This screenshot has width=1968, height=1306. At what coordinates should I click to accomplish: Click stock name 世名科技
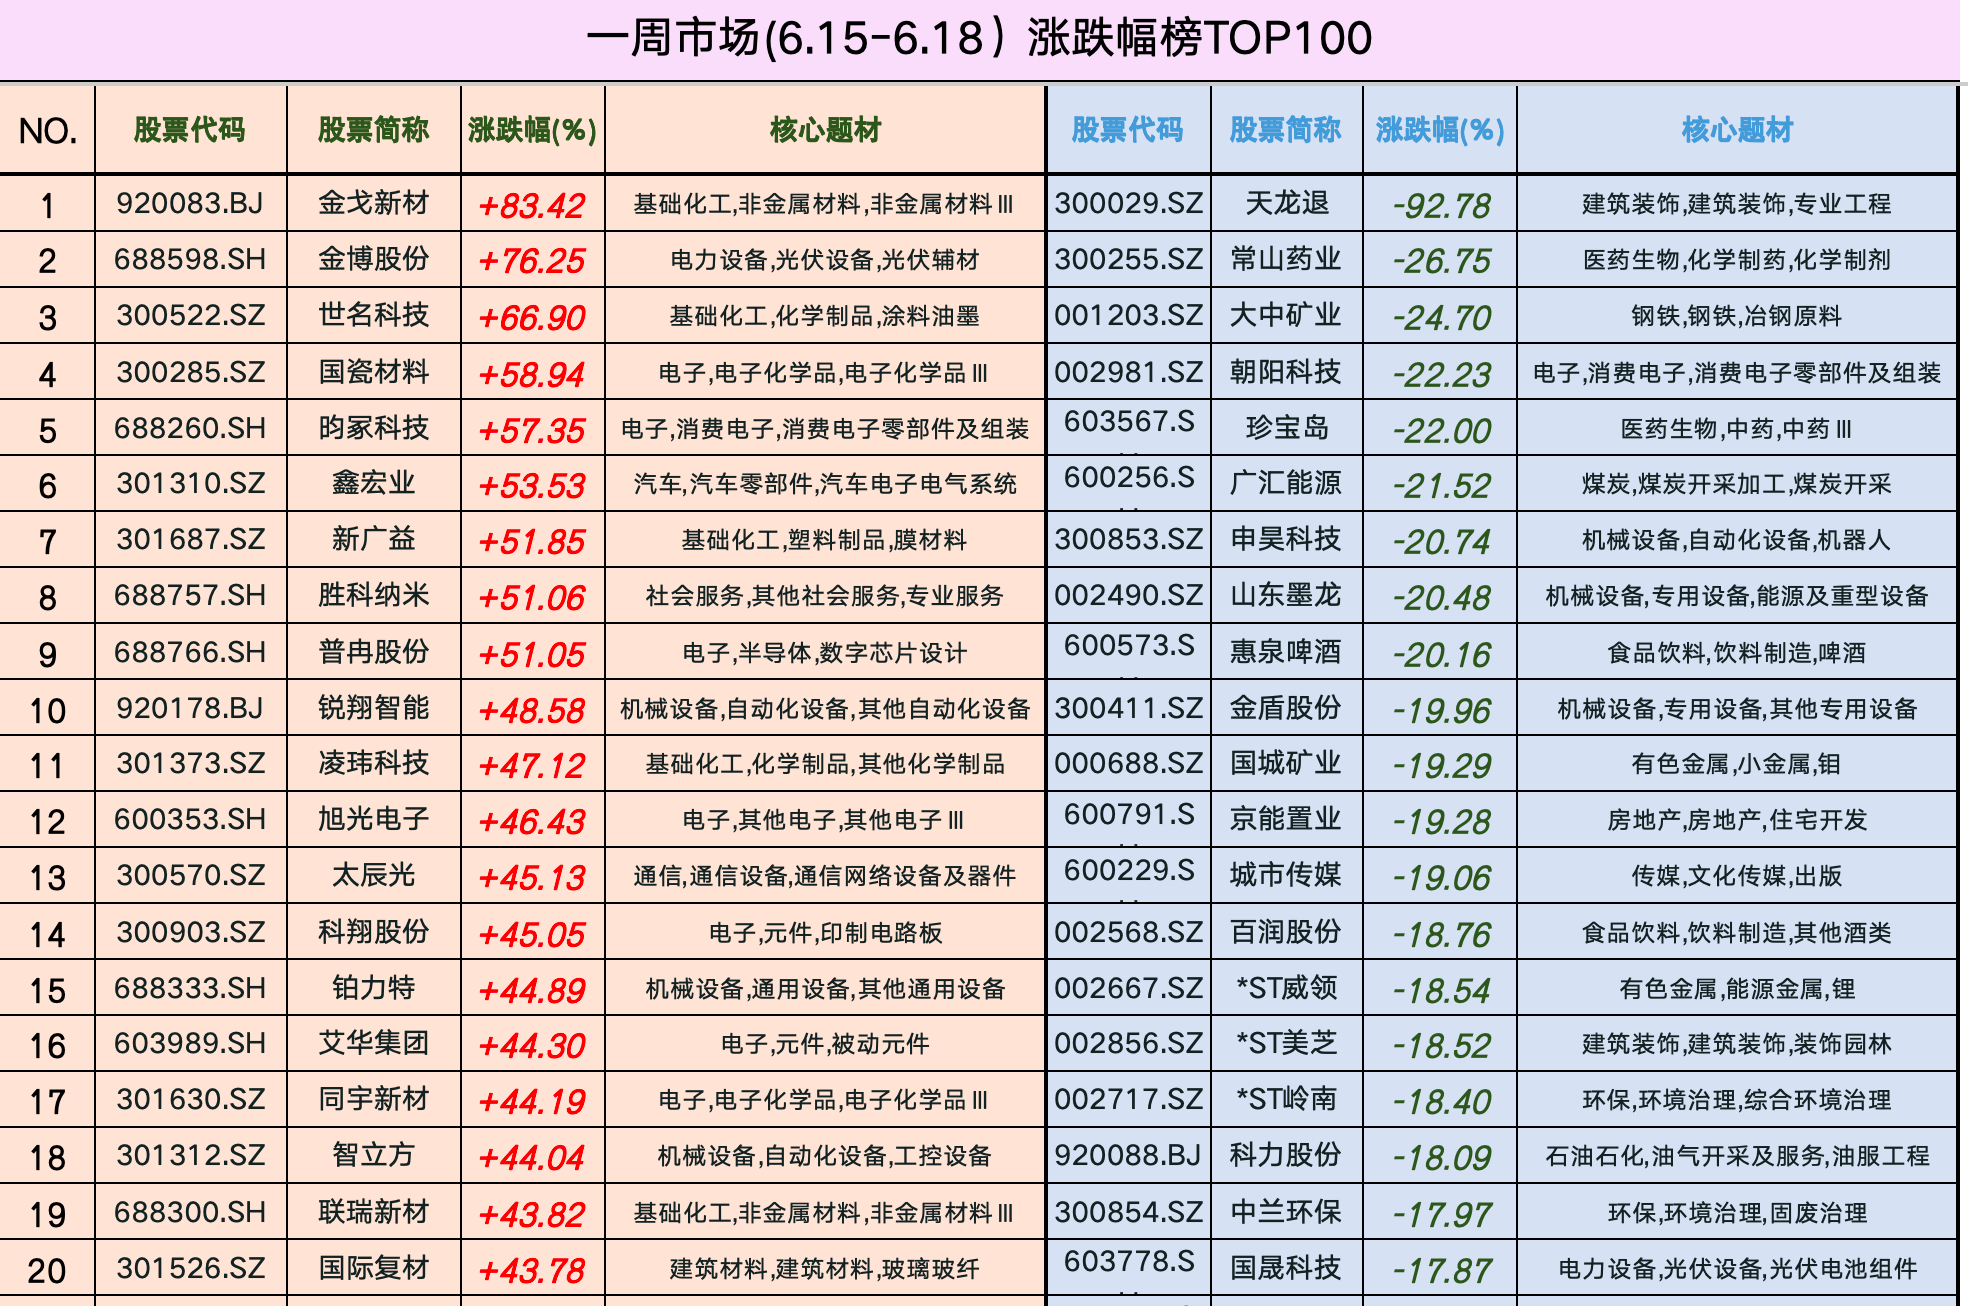click(x=373, y=315)
